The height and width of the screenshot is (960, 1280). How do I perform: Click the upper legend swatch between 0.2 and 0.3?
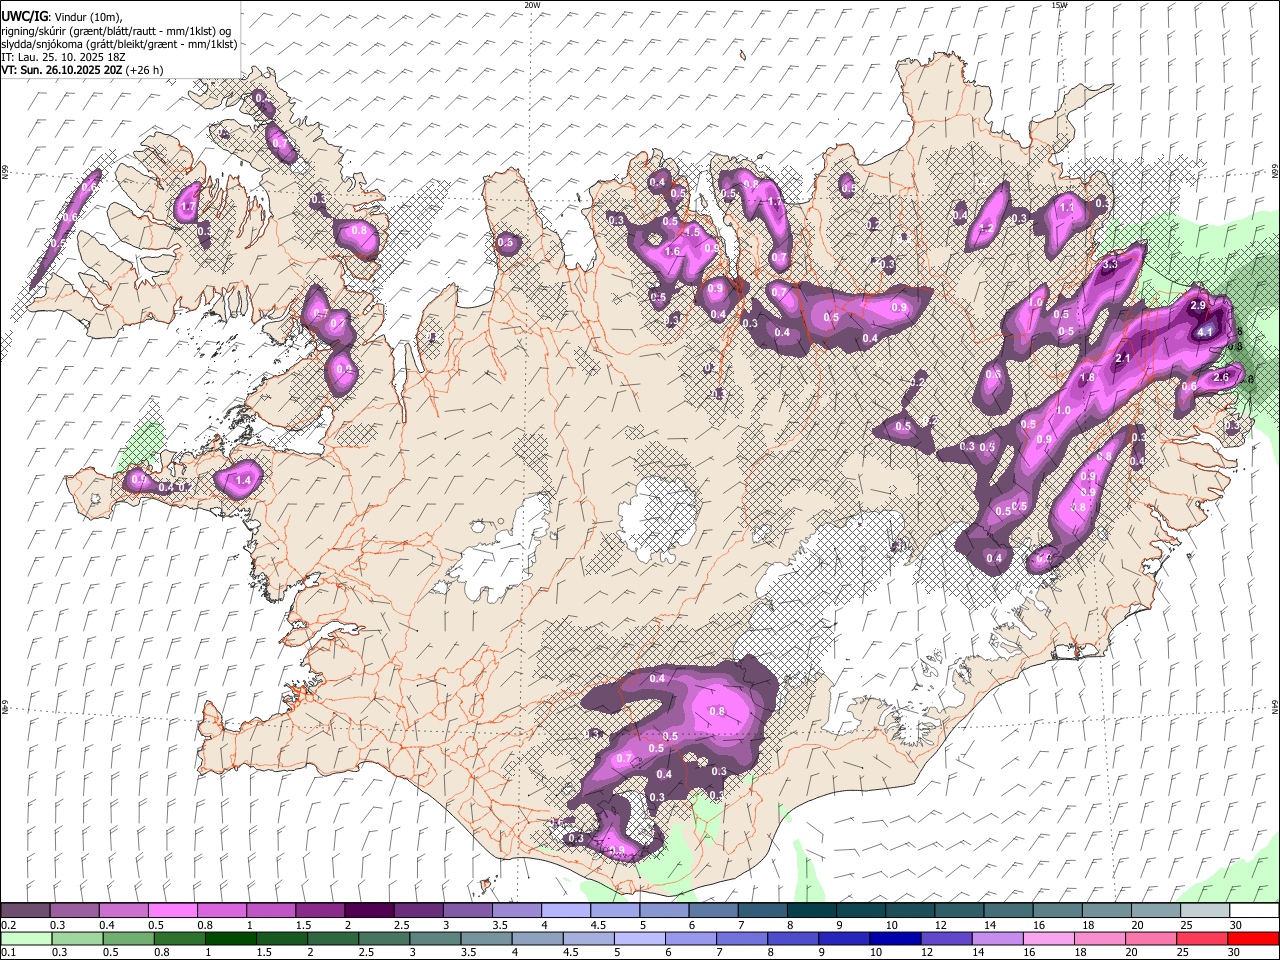[25, 911]
